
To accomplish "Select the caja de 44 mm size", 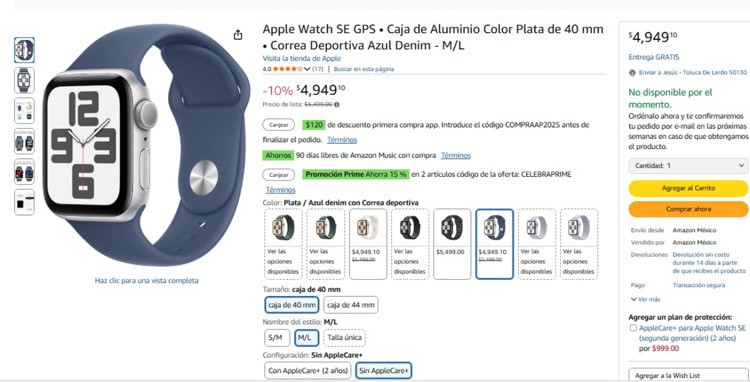I will [351, 305].
